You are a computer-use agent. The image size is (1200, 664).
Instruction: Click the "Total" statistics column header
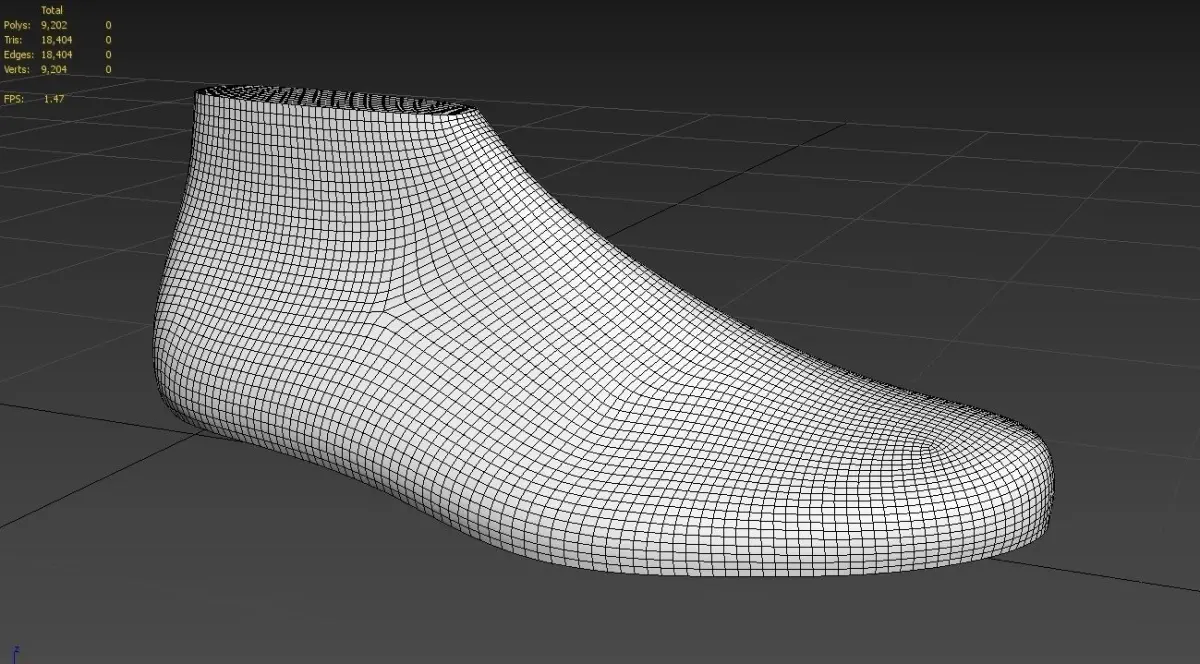(52, 10)
